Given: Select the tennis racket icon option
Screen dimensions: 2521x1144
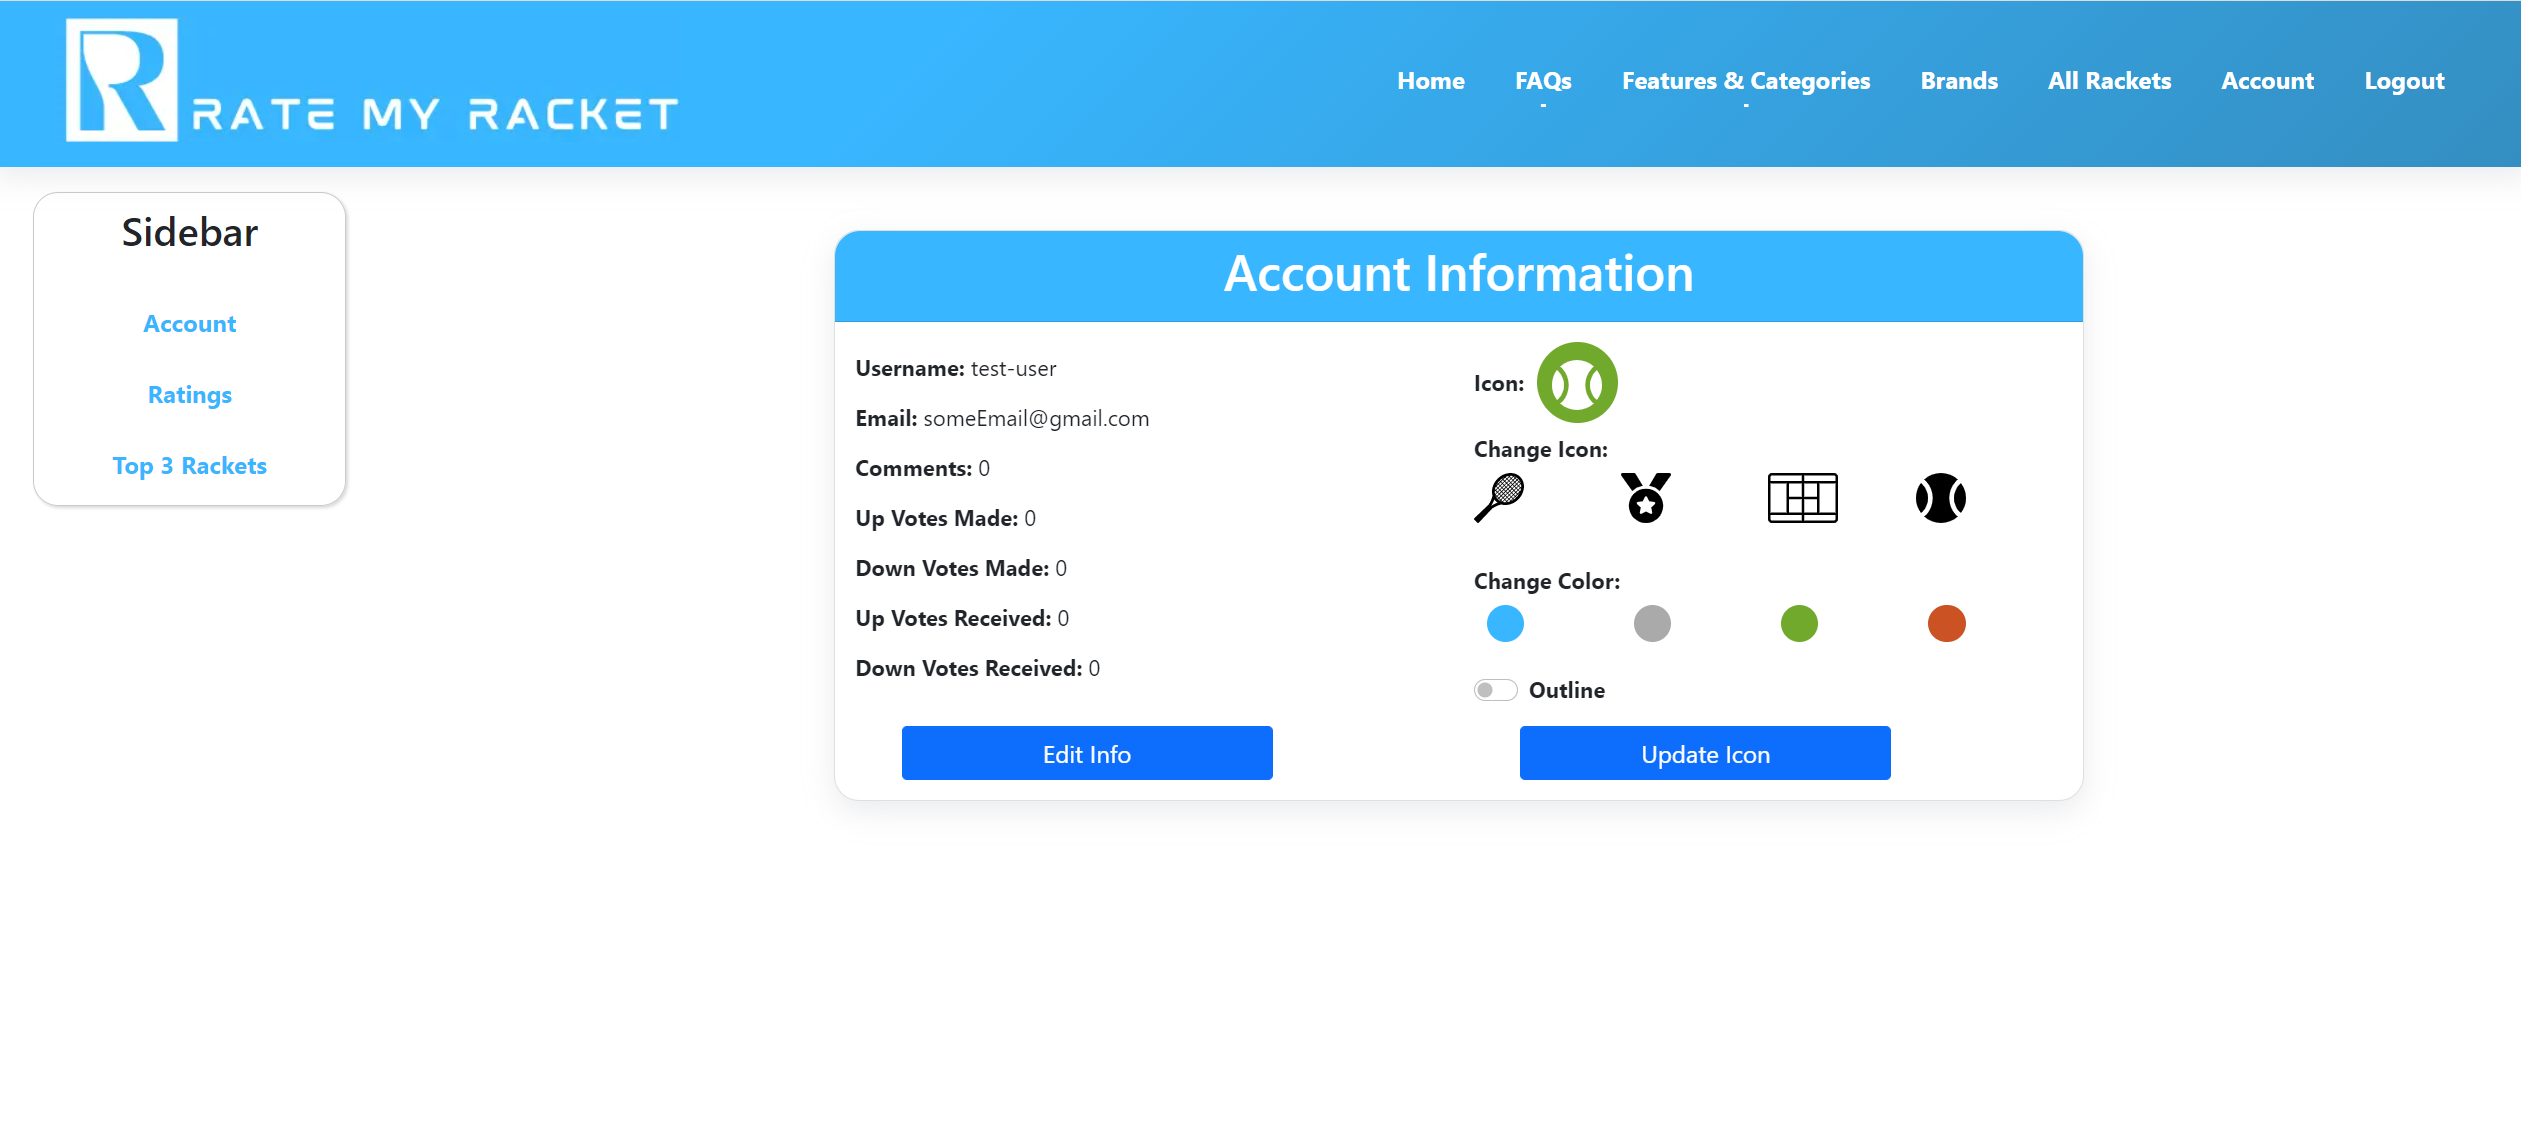Looking at the screenshot, I should coord(1499,498).
